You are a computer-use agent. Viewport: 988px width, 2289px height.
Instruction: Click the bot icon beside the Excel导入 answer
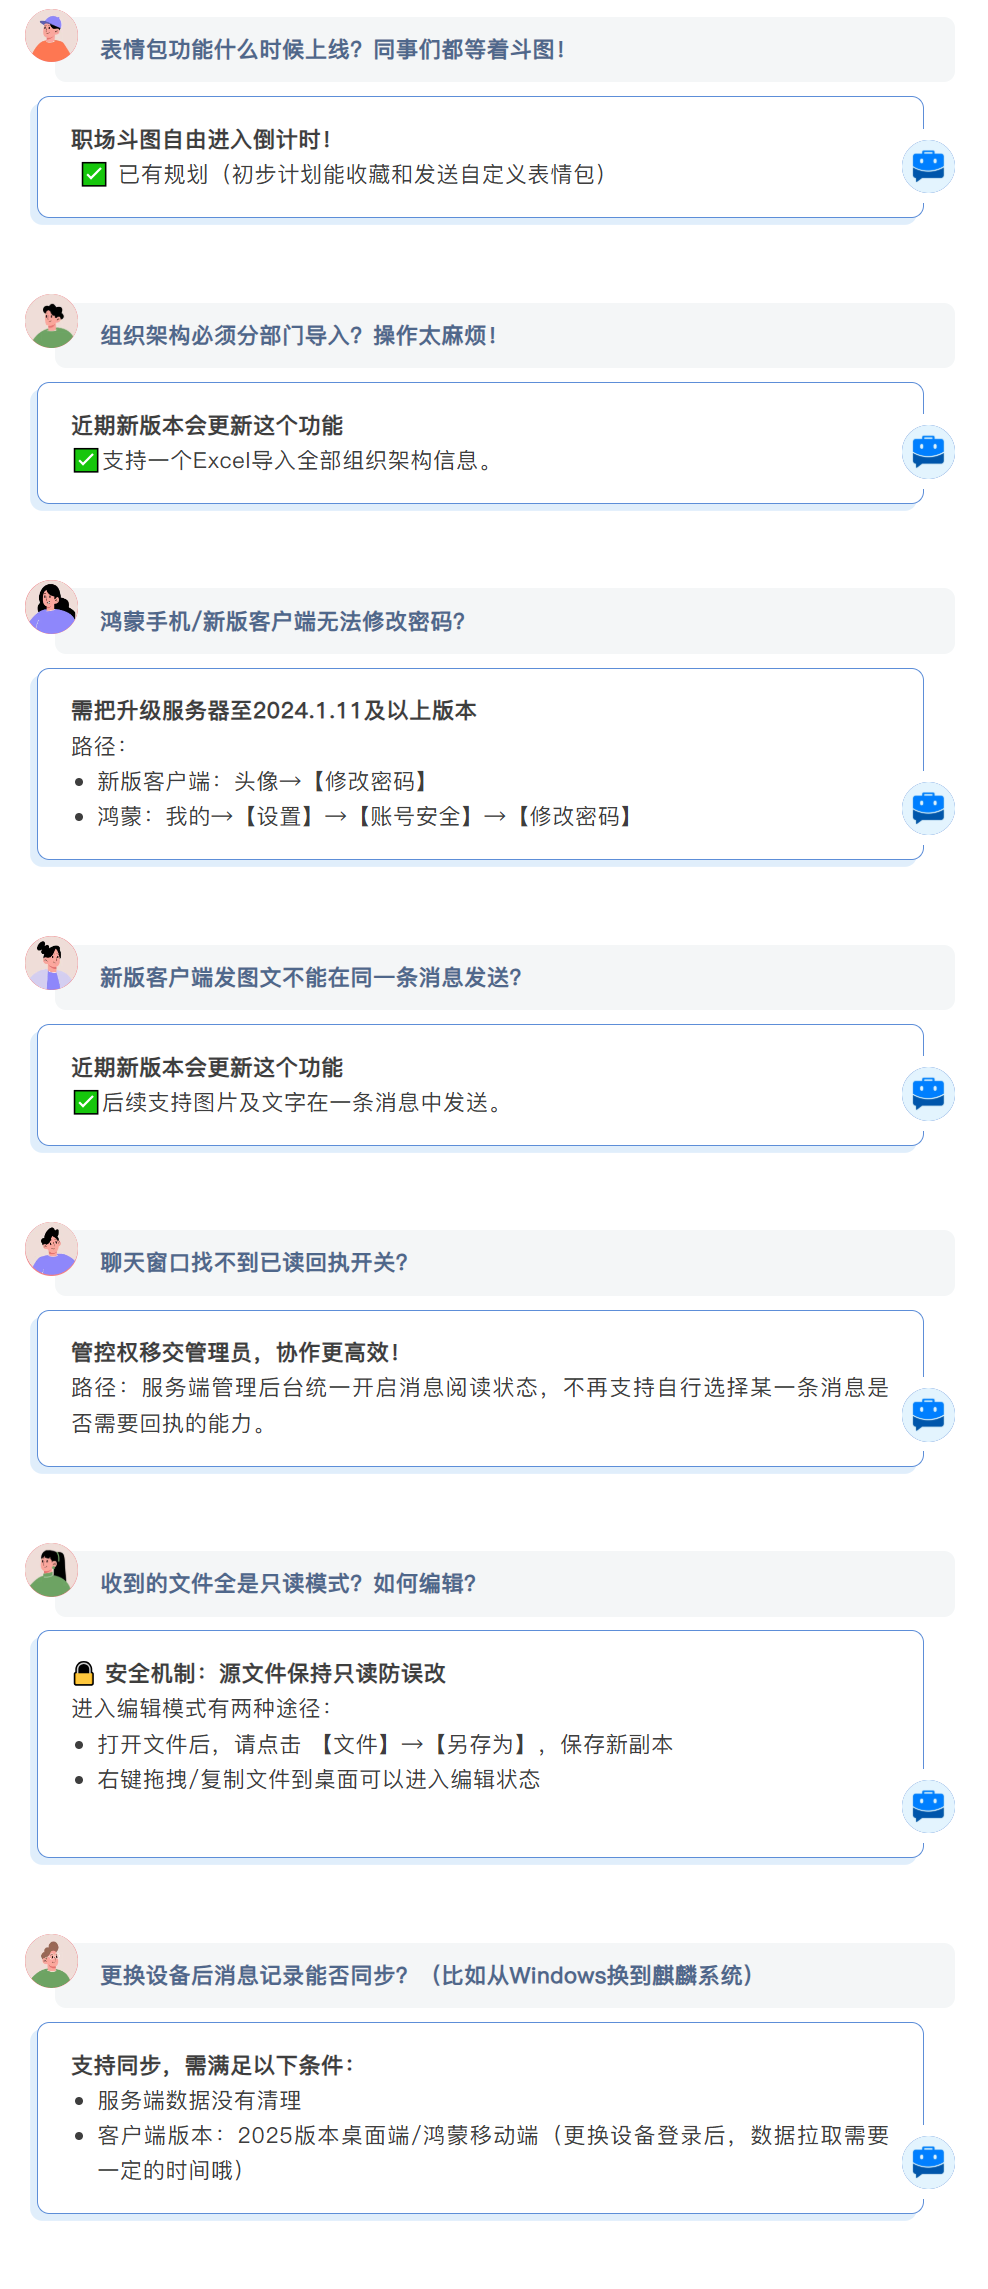coord(928,452)
